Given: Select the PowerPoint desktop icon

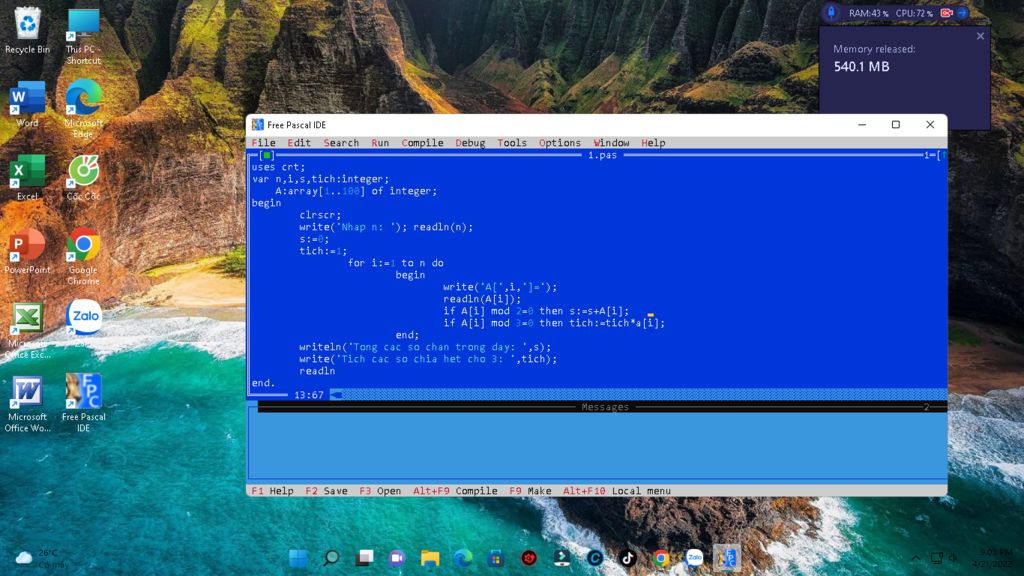Looking at the screenshot, I should tap(27, 251).
